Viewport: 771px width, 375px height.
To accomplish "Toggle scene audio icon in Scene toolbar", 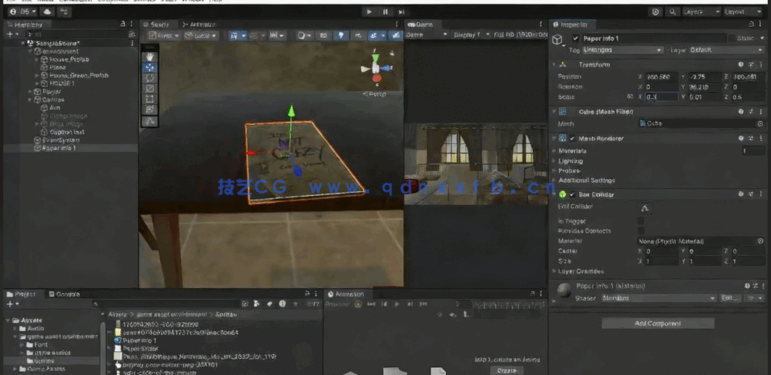I will pyautogui.click(x=359, y=35).
